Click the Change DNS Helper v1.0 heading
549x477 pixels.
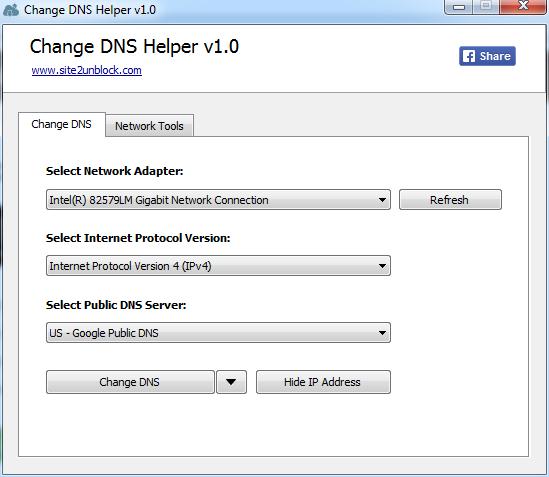(x=134, y=47)
